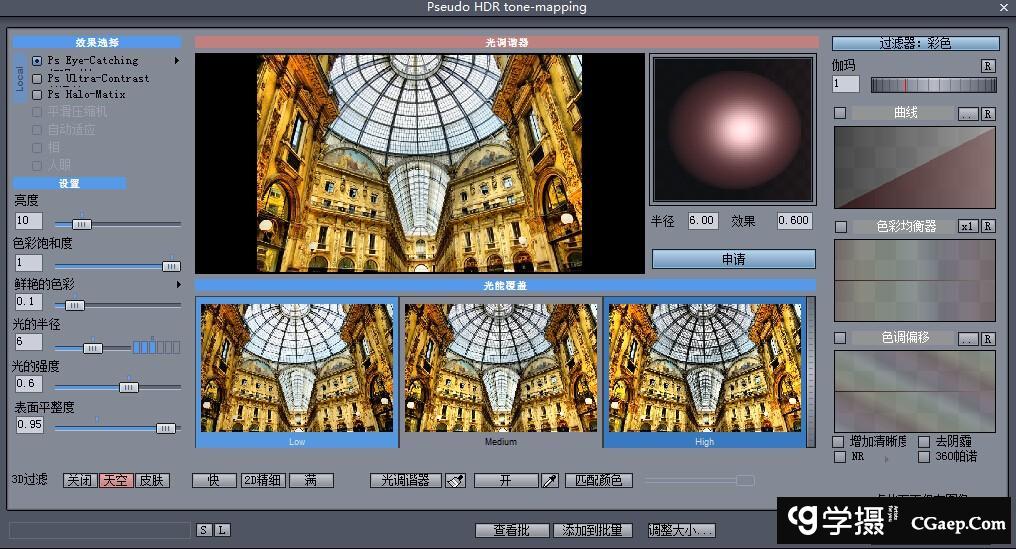Switch to the vertical Local tab

[x=19, y=78]
